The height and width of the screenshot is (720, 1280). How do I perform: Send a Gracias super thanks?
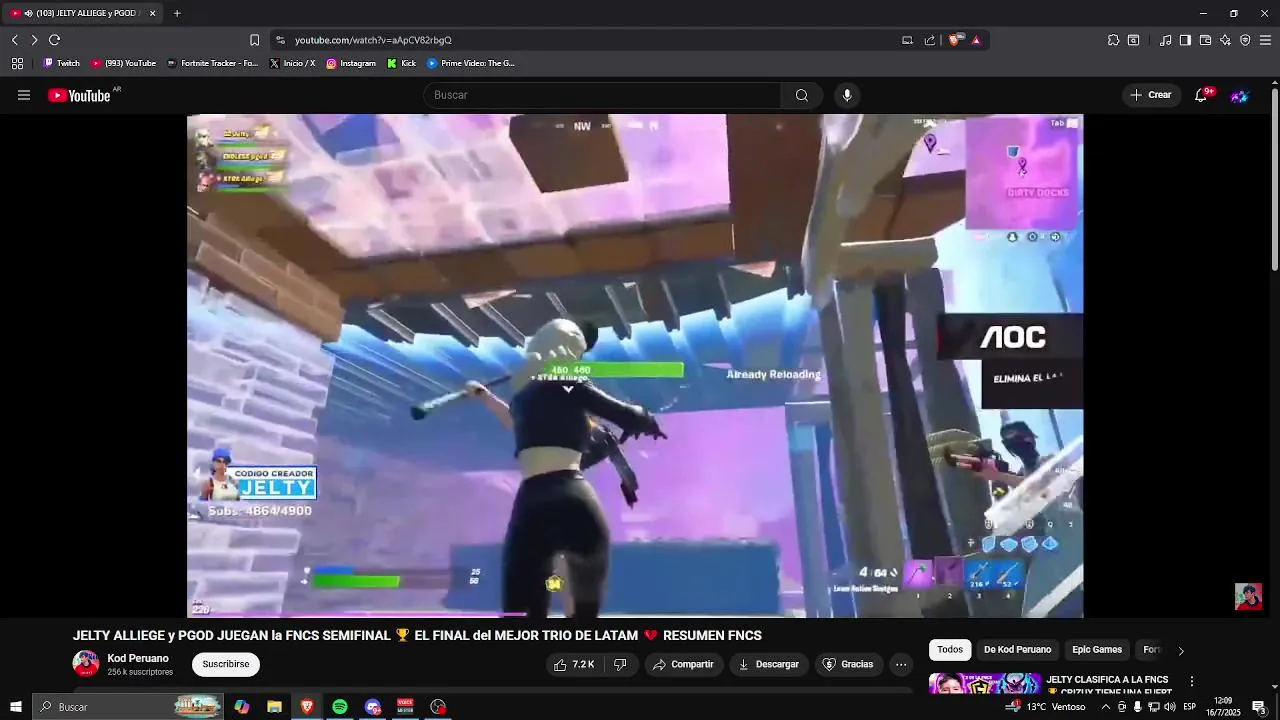point(848,664)
